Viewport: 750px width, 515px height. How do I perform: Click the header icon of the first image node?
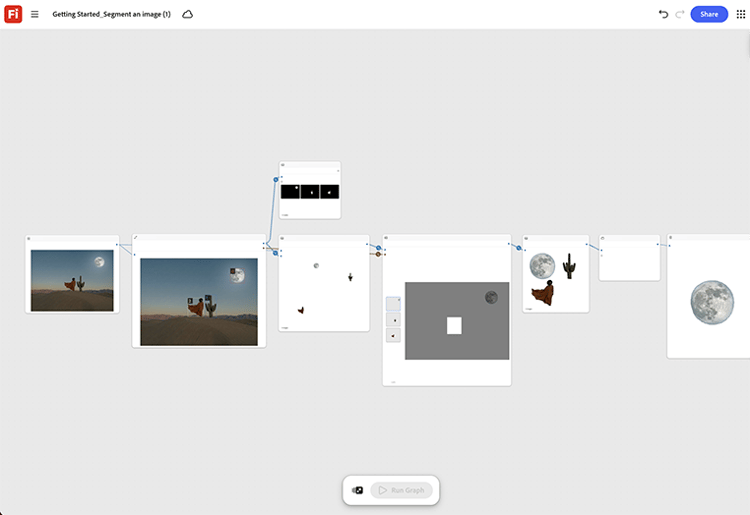pyautogui.click(x=29, y=239)
